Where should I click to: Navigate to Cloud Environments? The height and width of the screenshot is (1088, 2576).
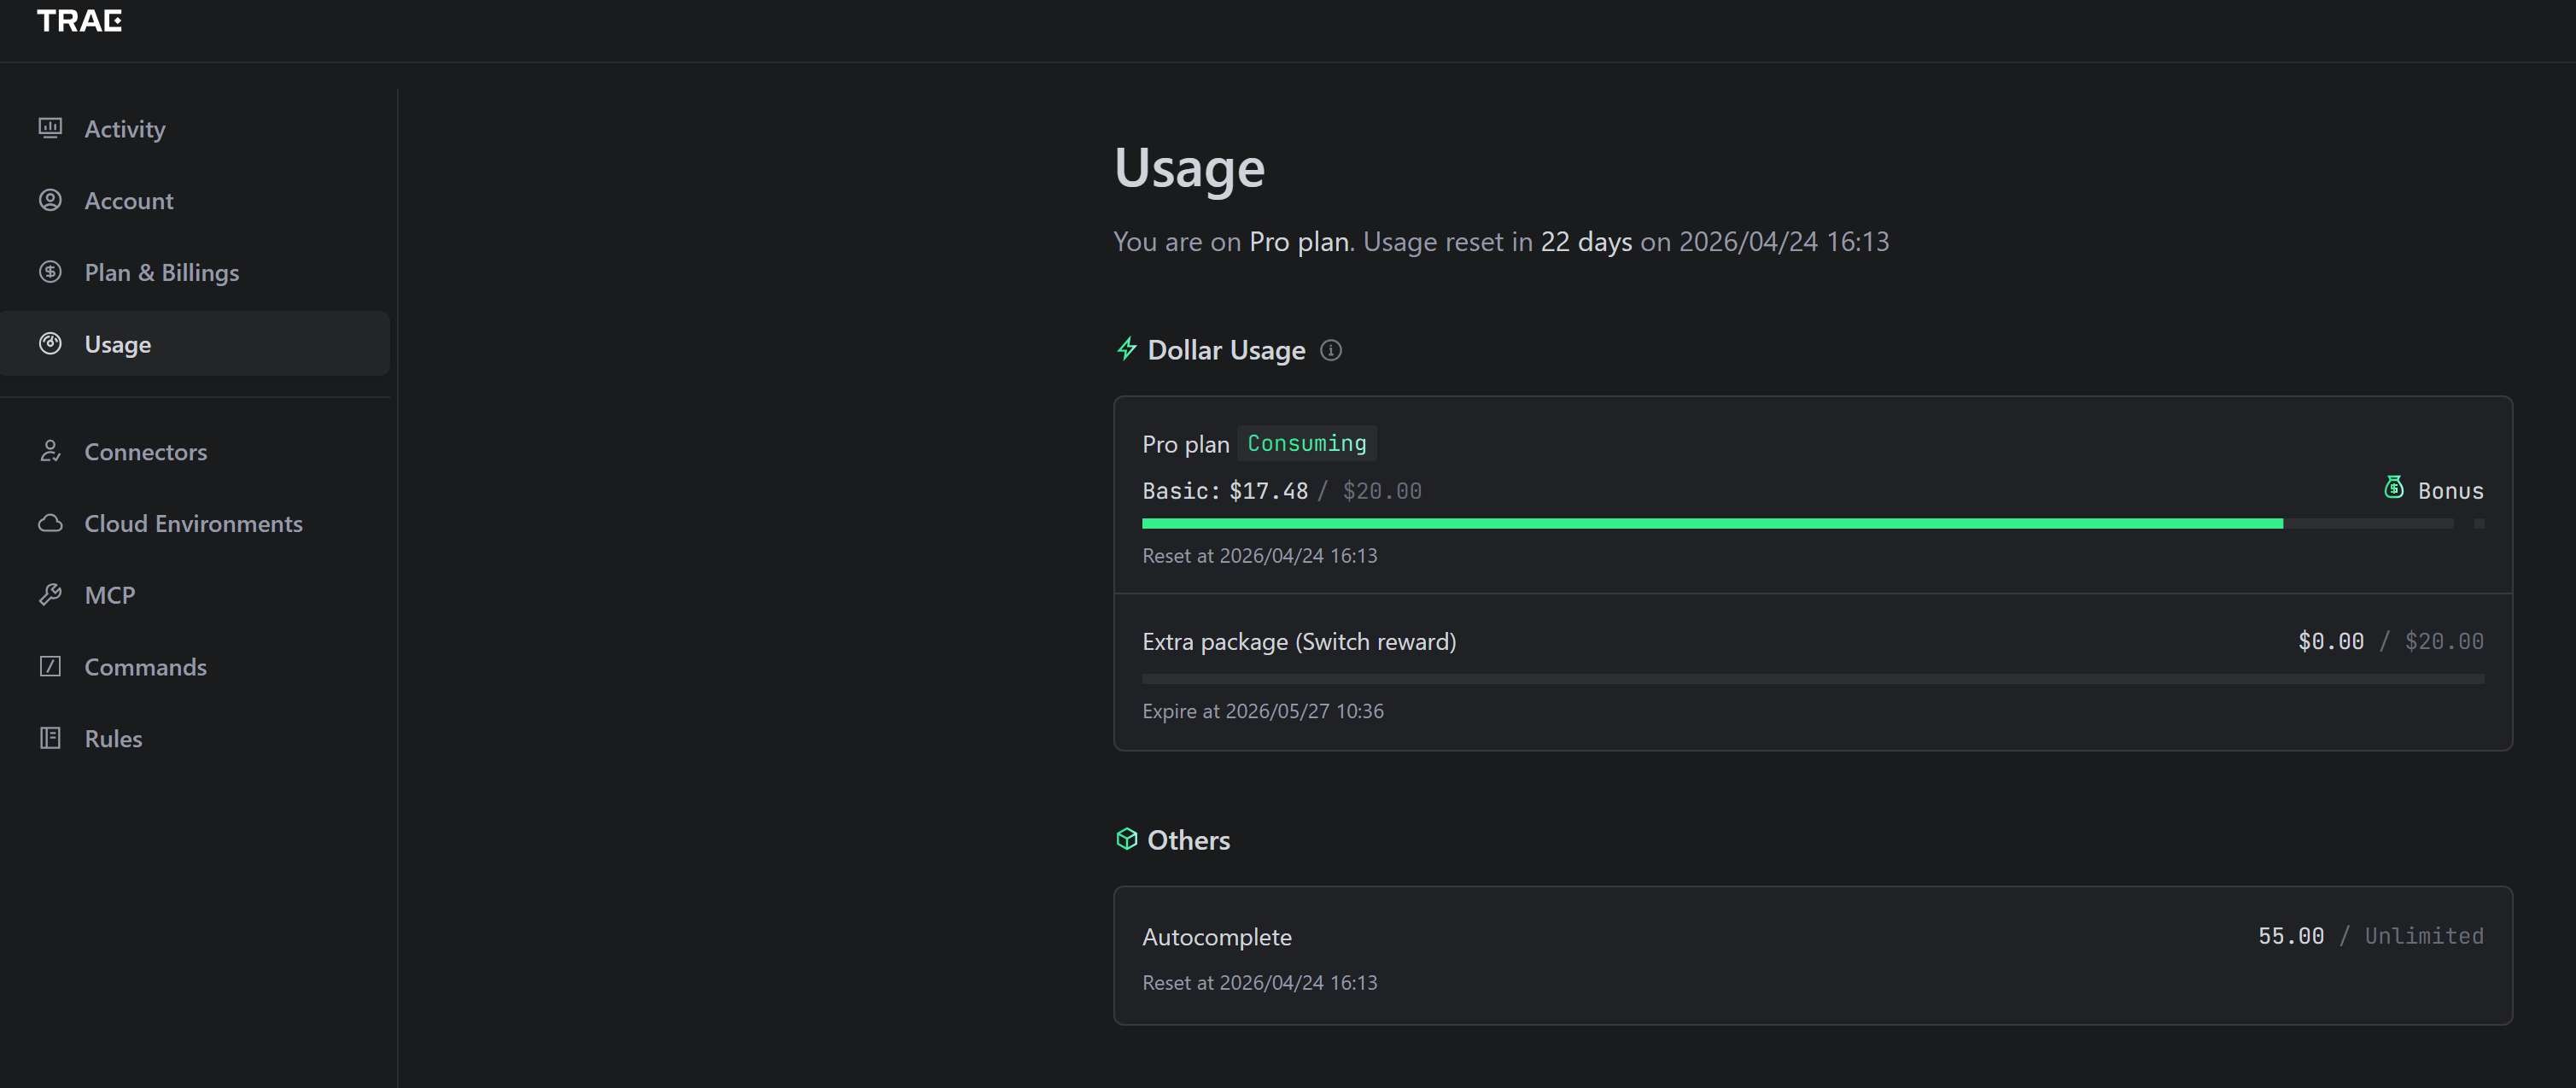click(x=195, y=523)
